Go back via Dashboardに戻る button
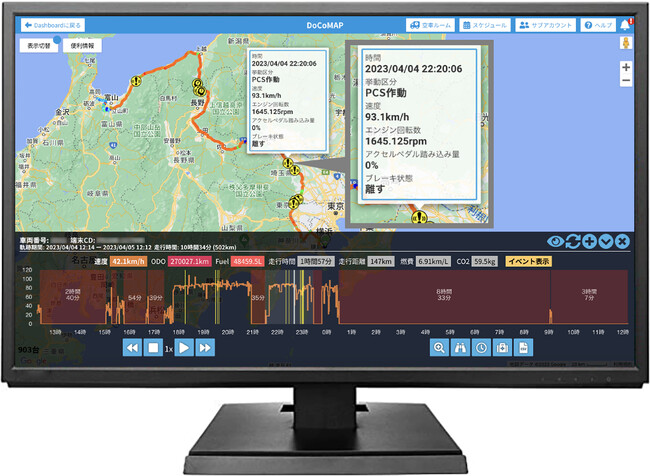 [54, 24]
